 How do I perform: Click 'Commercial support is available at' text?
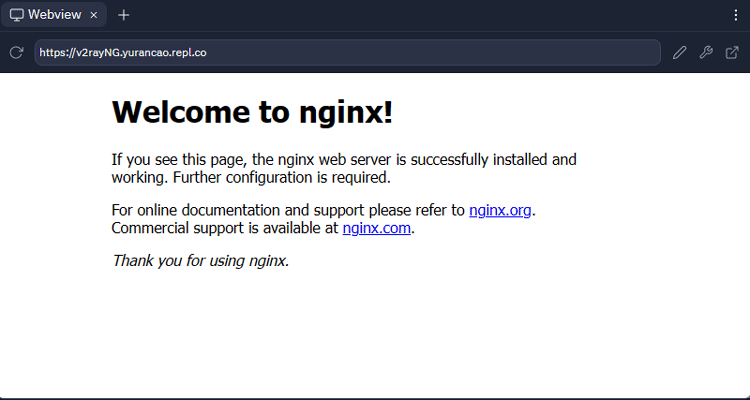point(225,228)
